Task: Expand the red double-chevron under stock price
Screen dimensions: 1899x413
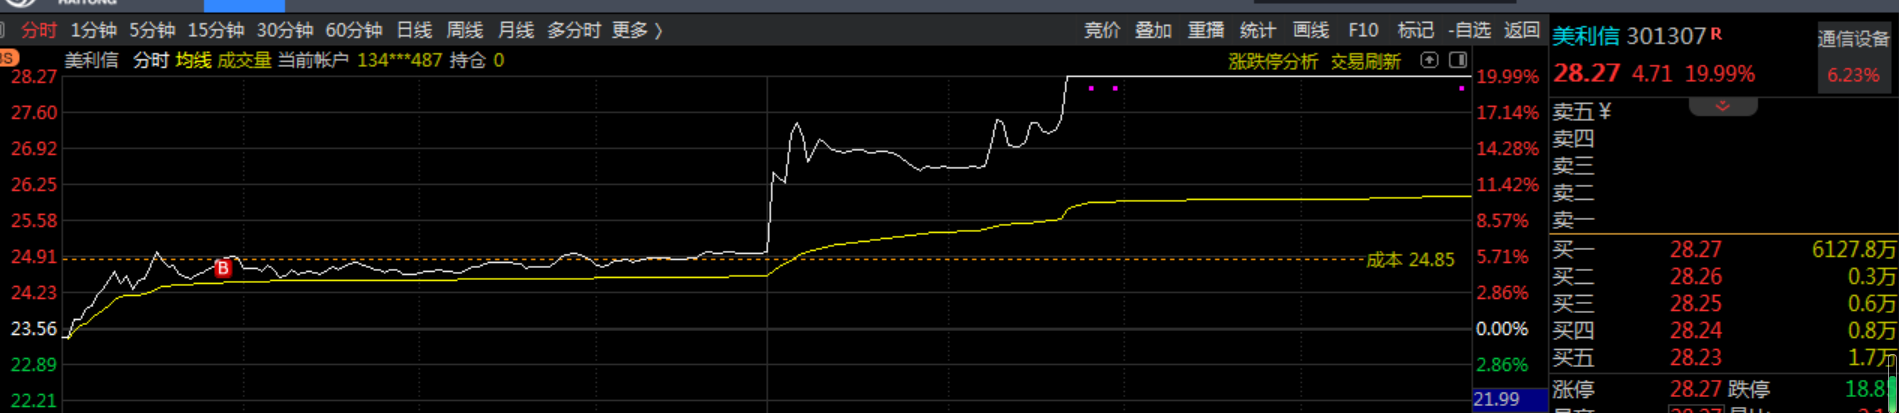Action: [1723, 105]
